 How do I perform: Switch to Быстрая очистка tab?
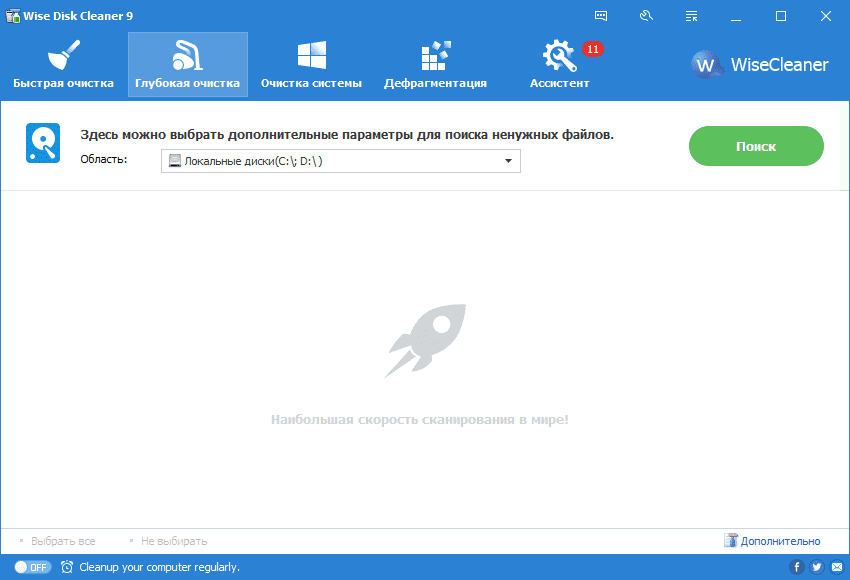(x=63, y=64)
